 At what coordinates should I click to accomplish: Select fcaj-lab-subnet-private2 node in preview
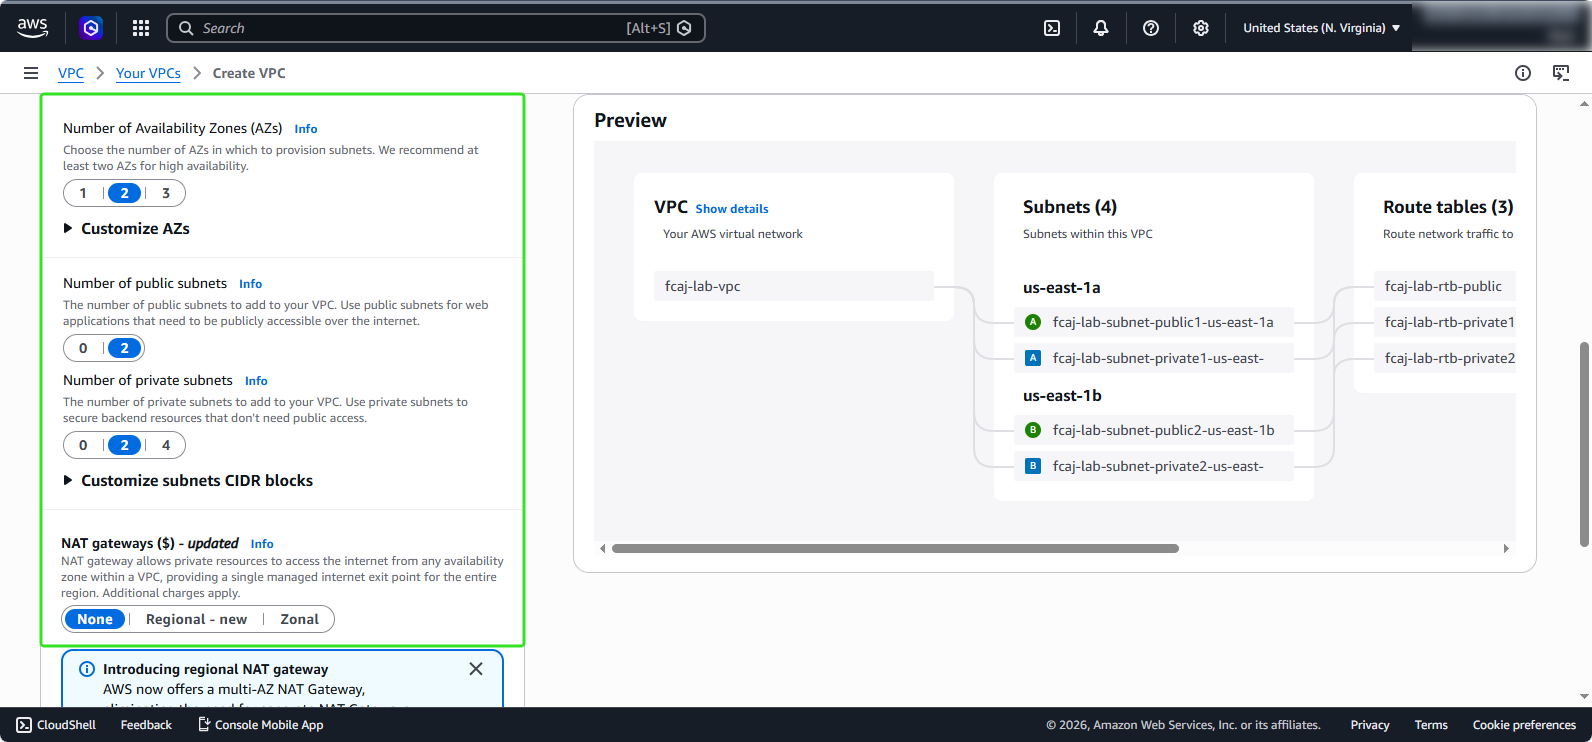(x=1154, y=466)
